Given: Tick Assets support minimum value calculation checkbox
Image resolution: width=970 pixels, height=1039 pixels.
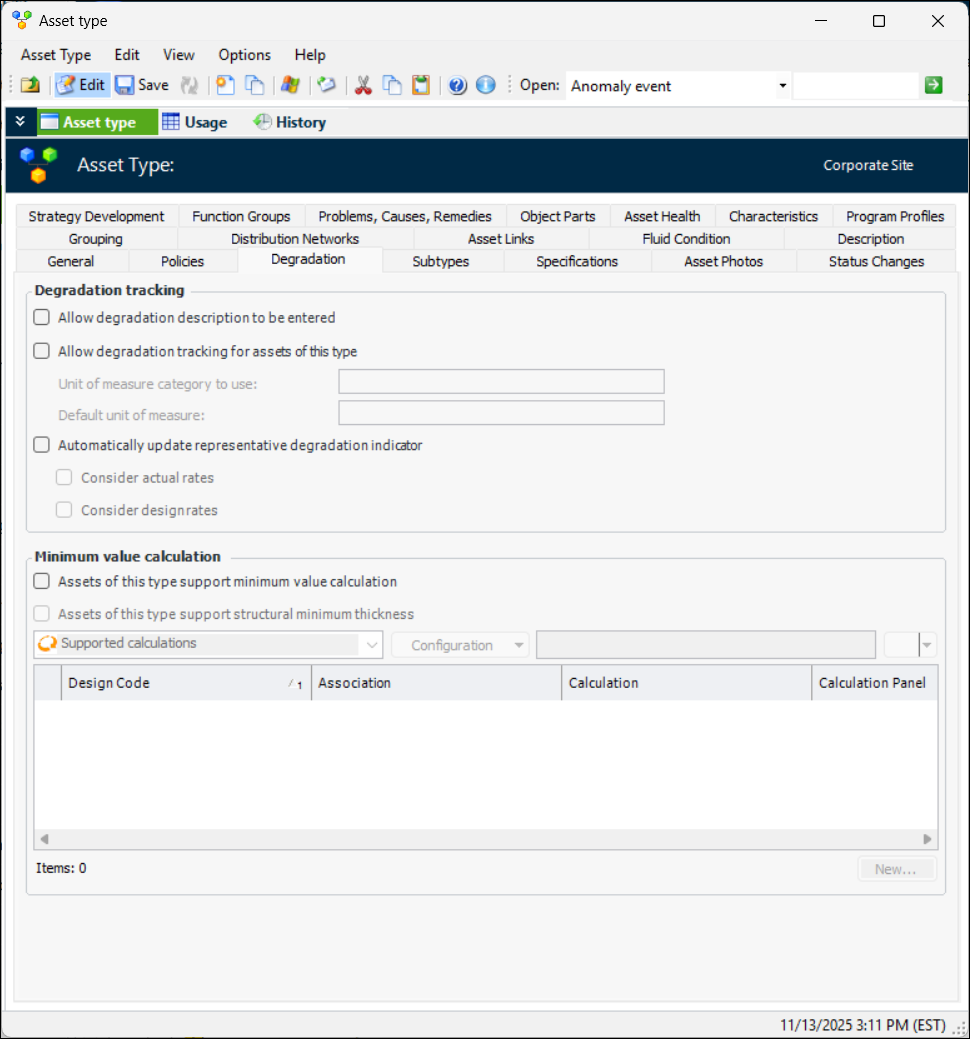Looking at the screenshot, I should (42, 581).
